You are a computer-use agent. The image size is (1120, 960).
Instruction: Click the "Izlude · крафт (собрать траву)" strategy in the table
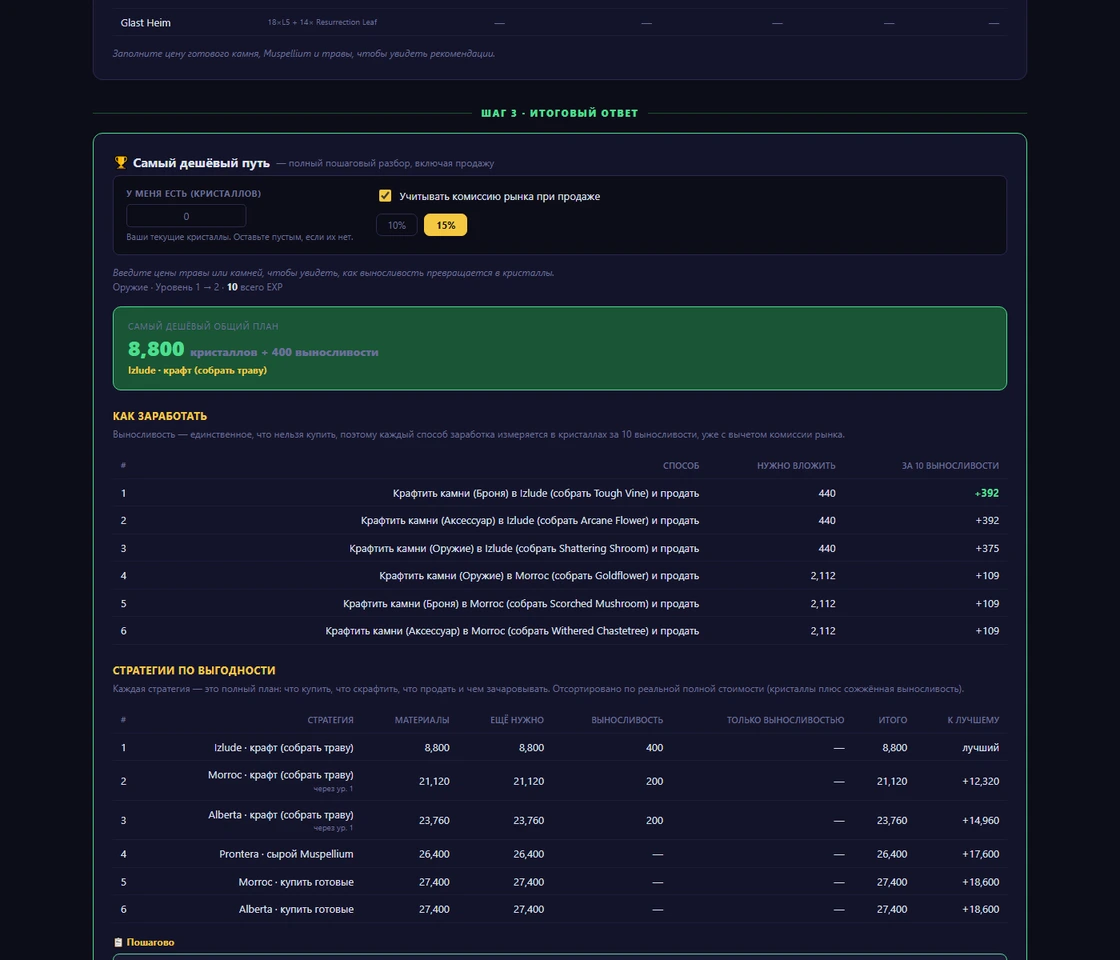(x=284, y=748)
